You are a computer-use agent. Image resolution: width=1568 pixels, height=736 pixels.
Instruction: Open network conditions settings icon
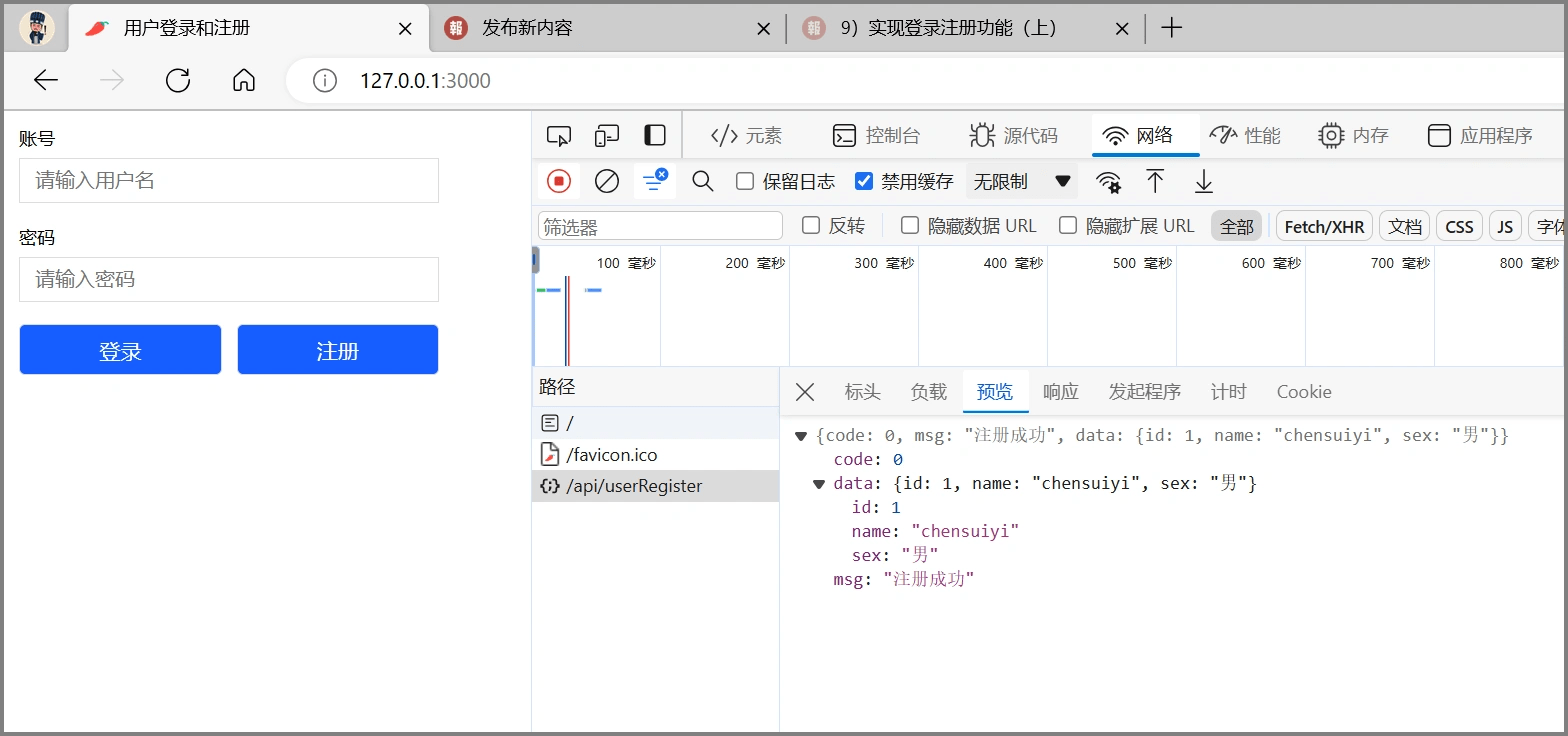coord(1108,182)
